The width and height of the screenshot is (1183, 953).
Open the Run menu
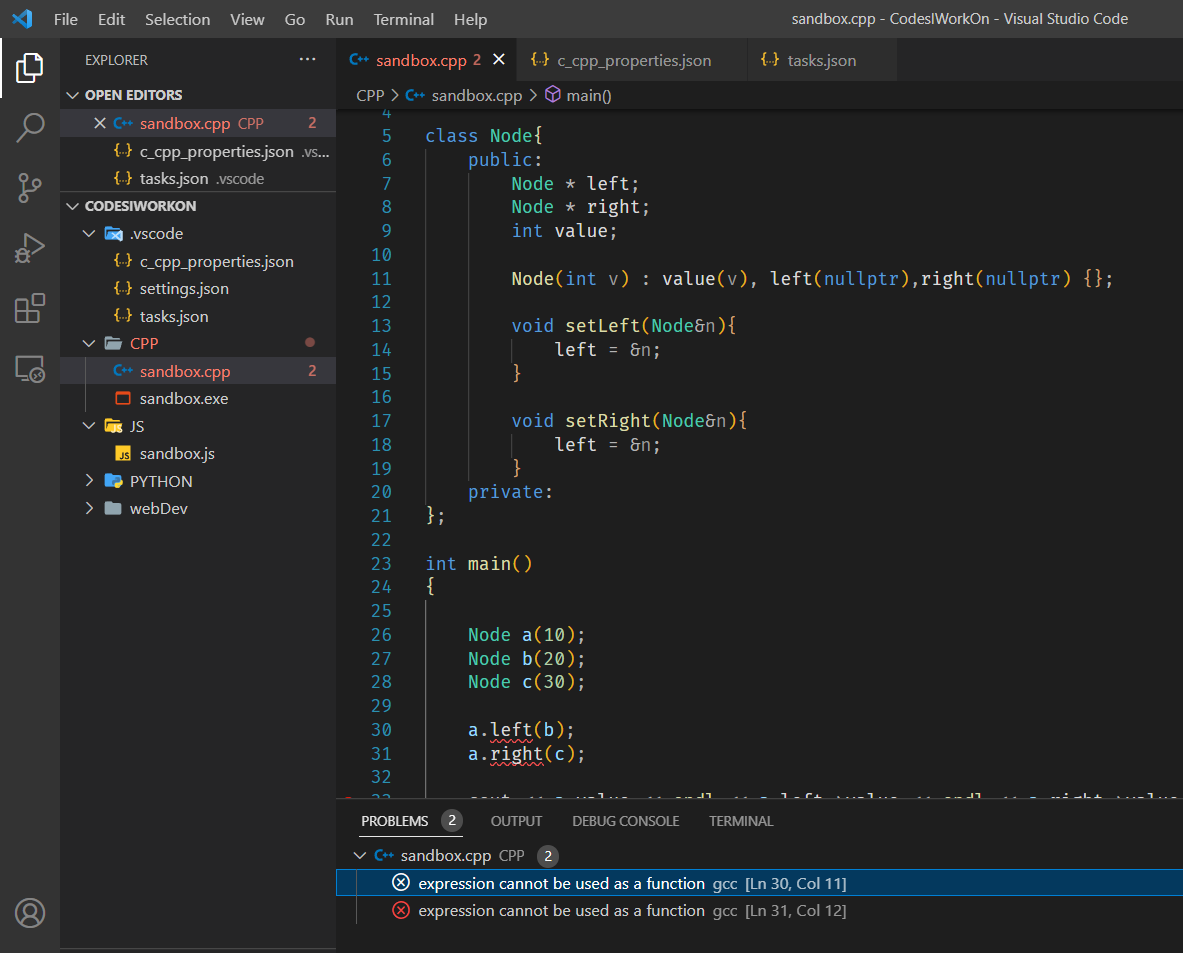[x=339, y=19]
